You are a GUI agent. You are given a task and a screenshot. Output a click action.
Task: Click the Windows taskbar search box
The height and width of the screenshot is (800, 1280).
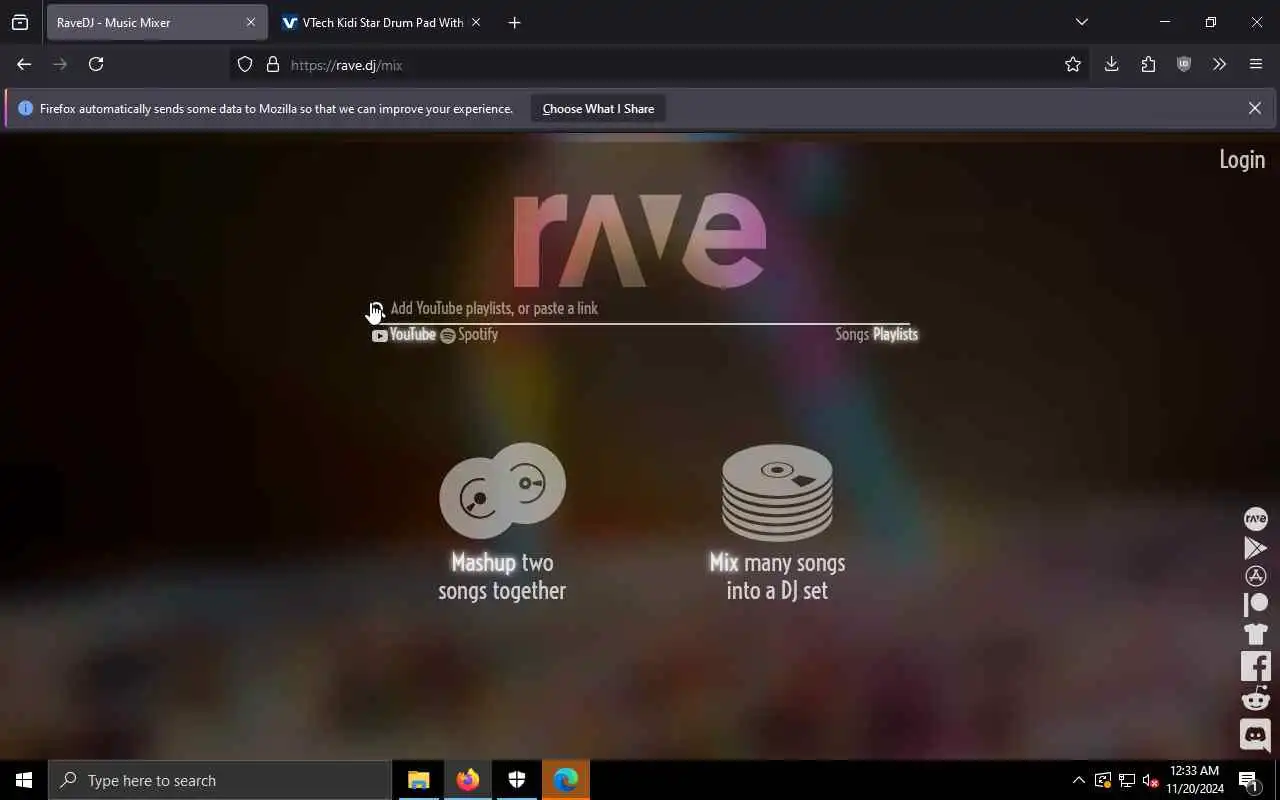[x=220, y=780]
